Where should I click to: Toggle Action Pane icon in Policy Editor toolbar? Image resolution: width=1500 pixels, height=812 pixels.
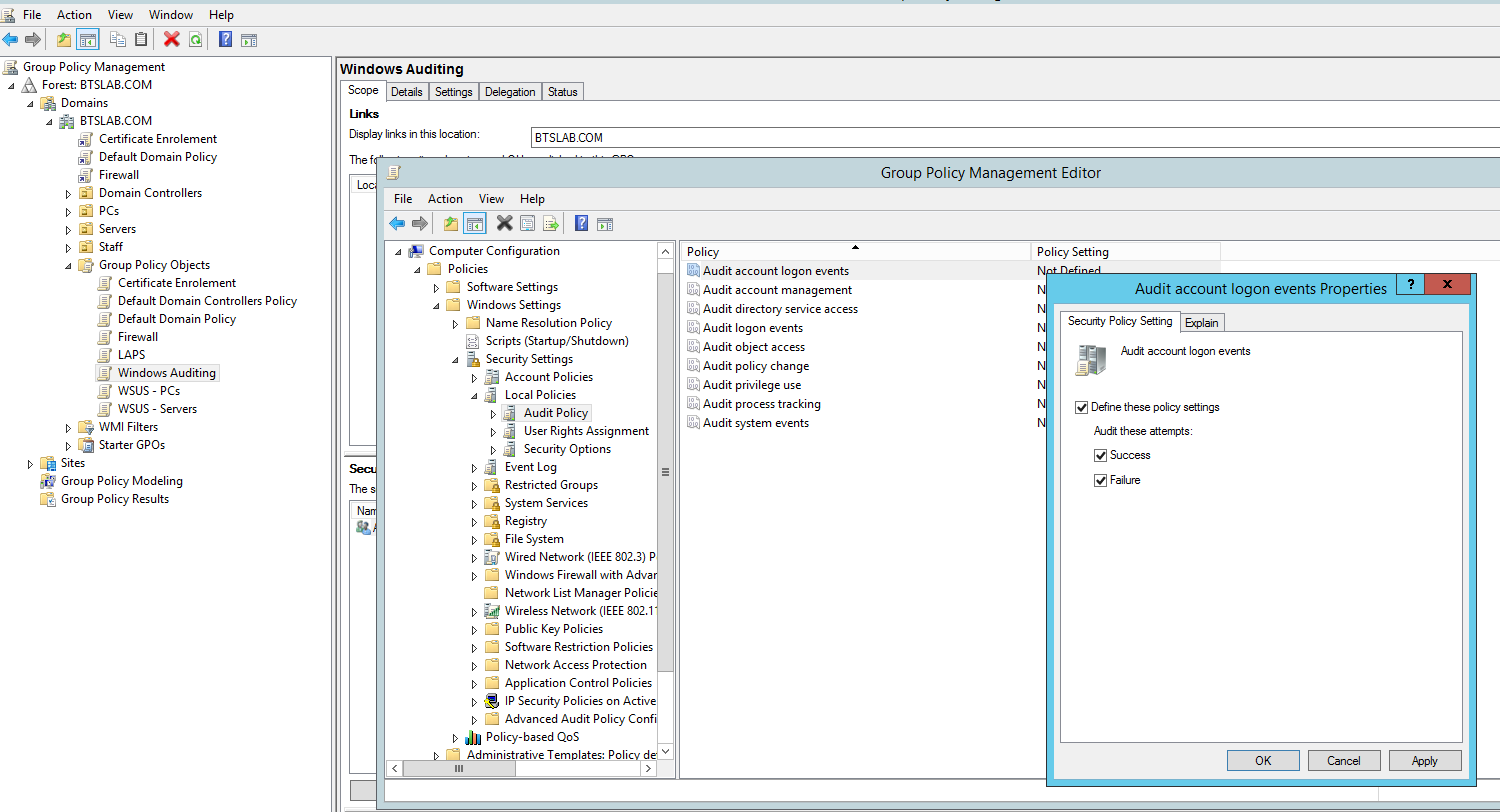604,223
